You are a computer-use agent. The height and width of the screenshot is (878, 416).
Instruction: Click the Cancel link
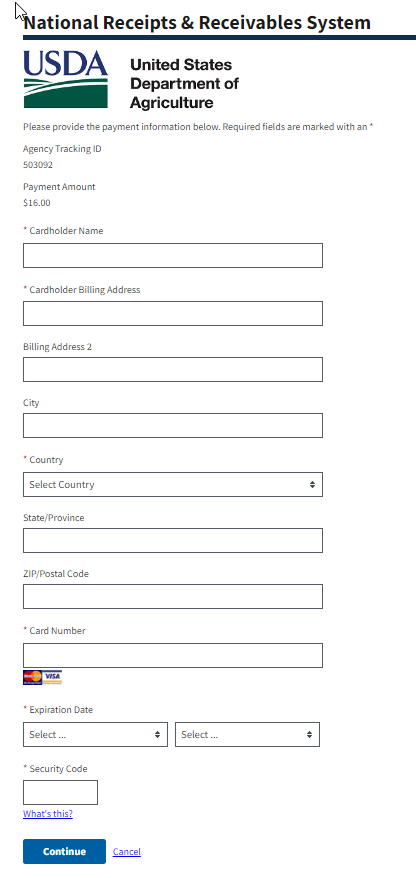(127, 852)
